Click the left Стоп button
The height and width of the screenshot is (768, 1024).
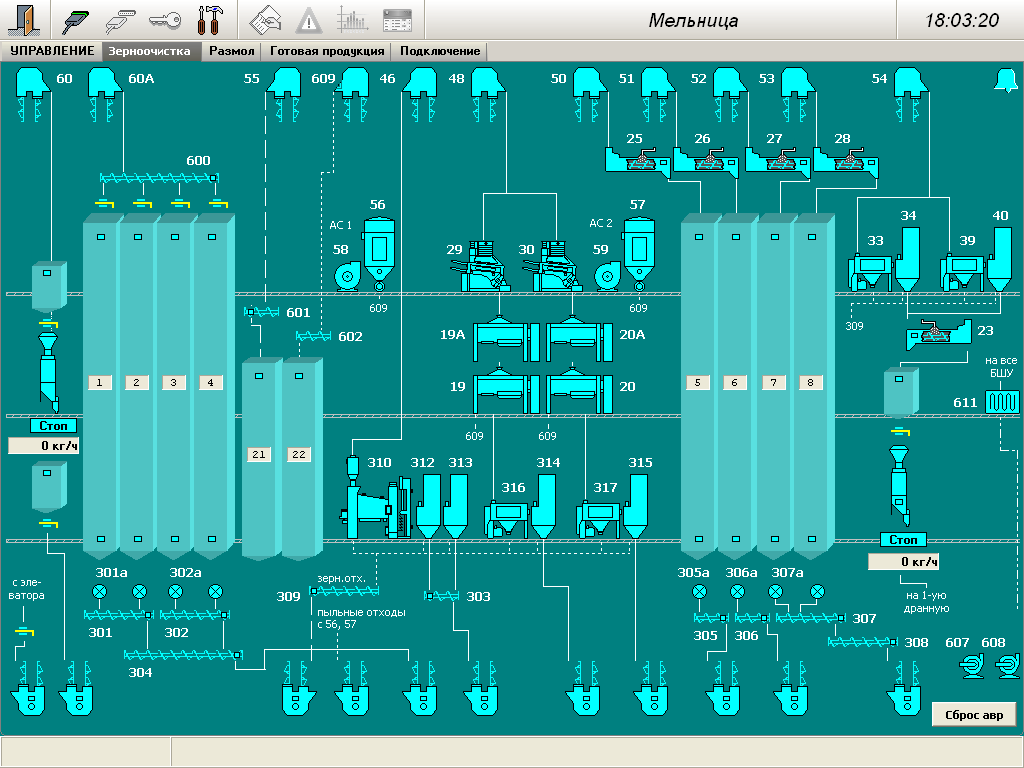click(x=52, y=426)
